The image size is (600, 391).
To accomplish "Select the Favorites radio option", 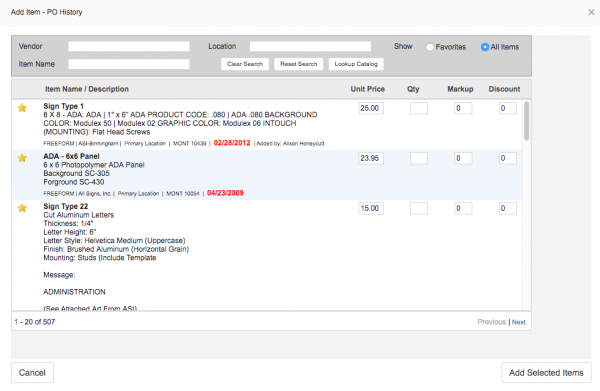I will pyautogui.click(x=430, y=47).
